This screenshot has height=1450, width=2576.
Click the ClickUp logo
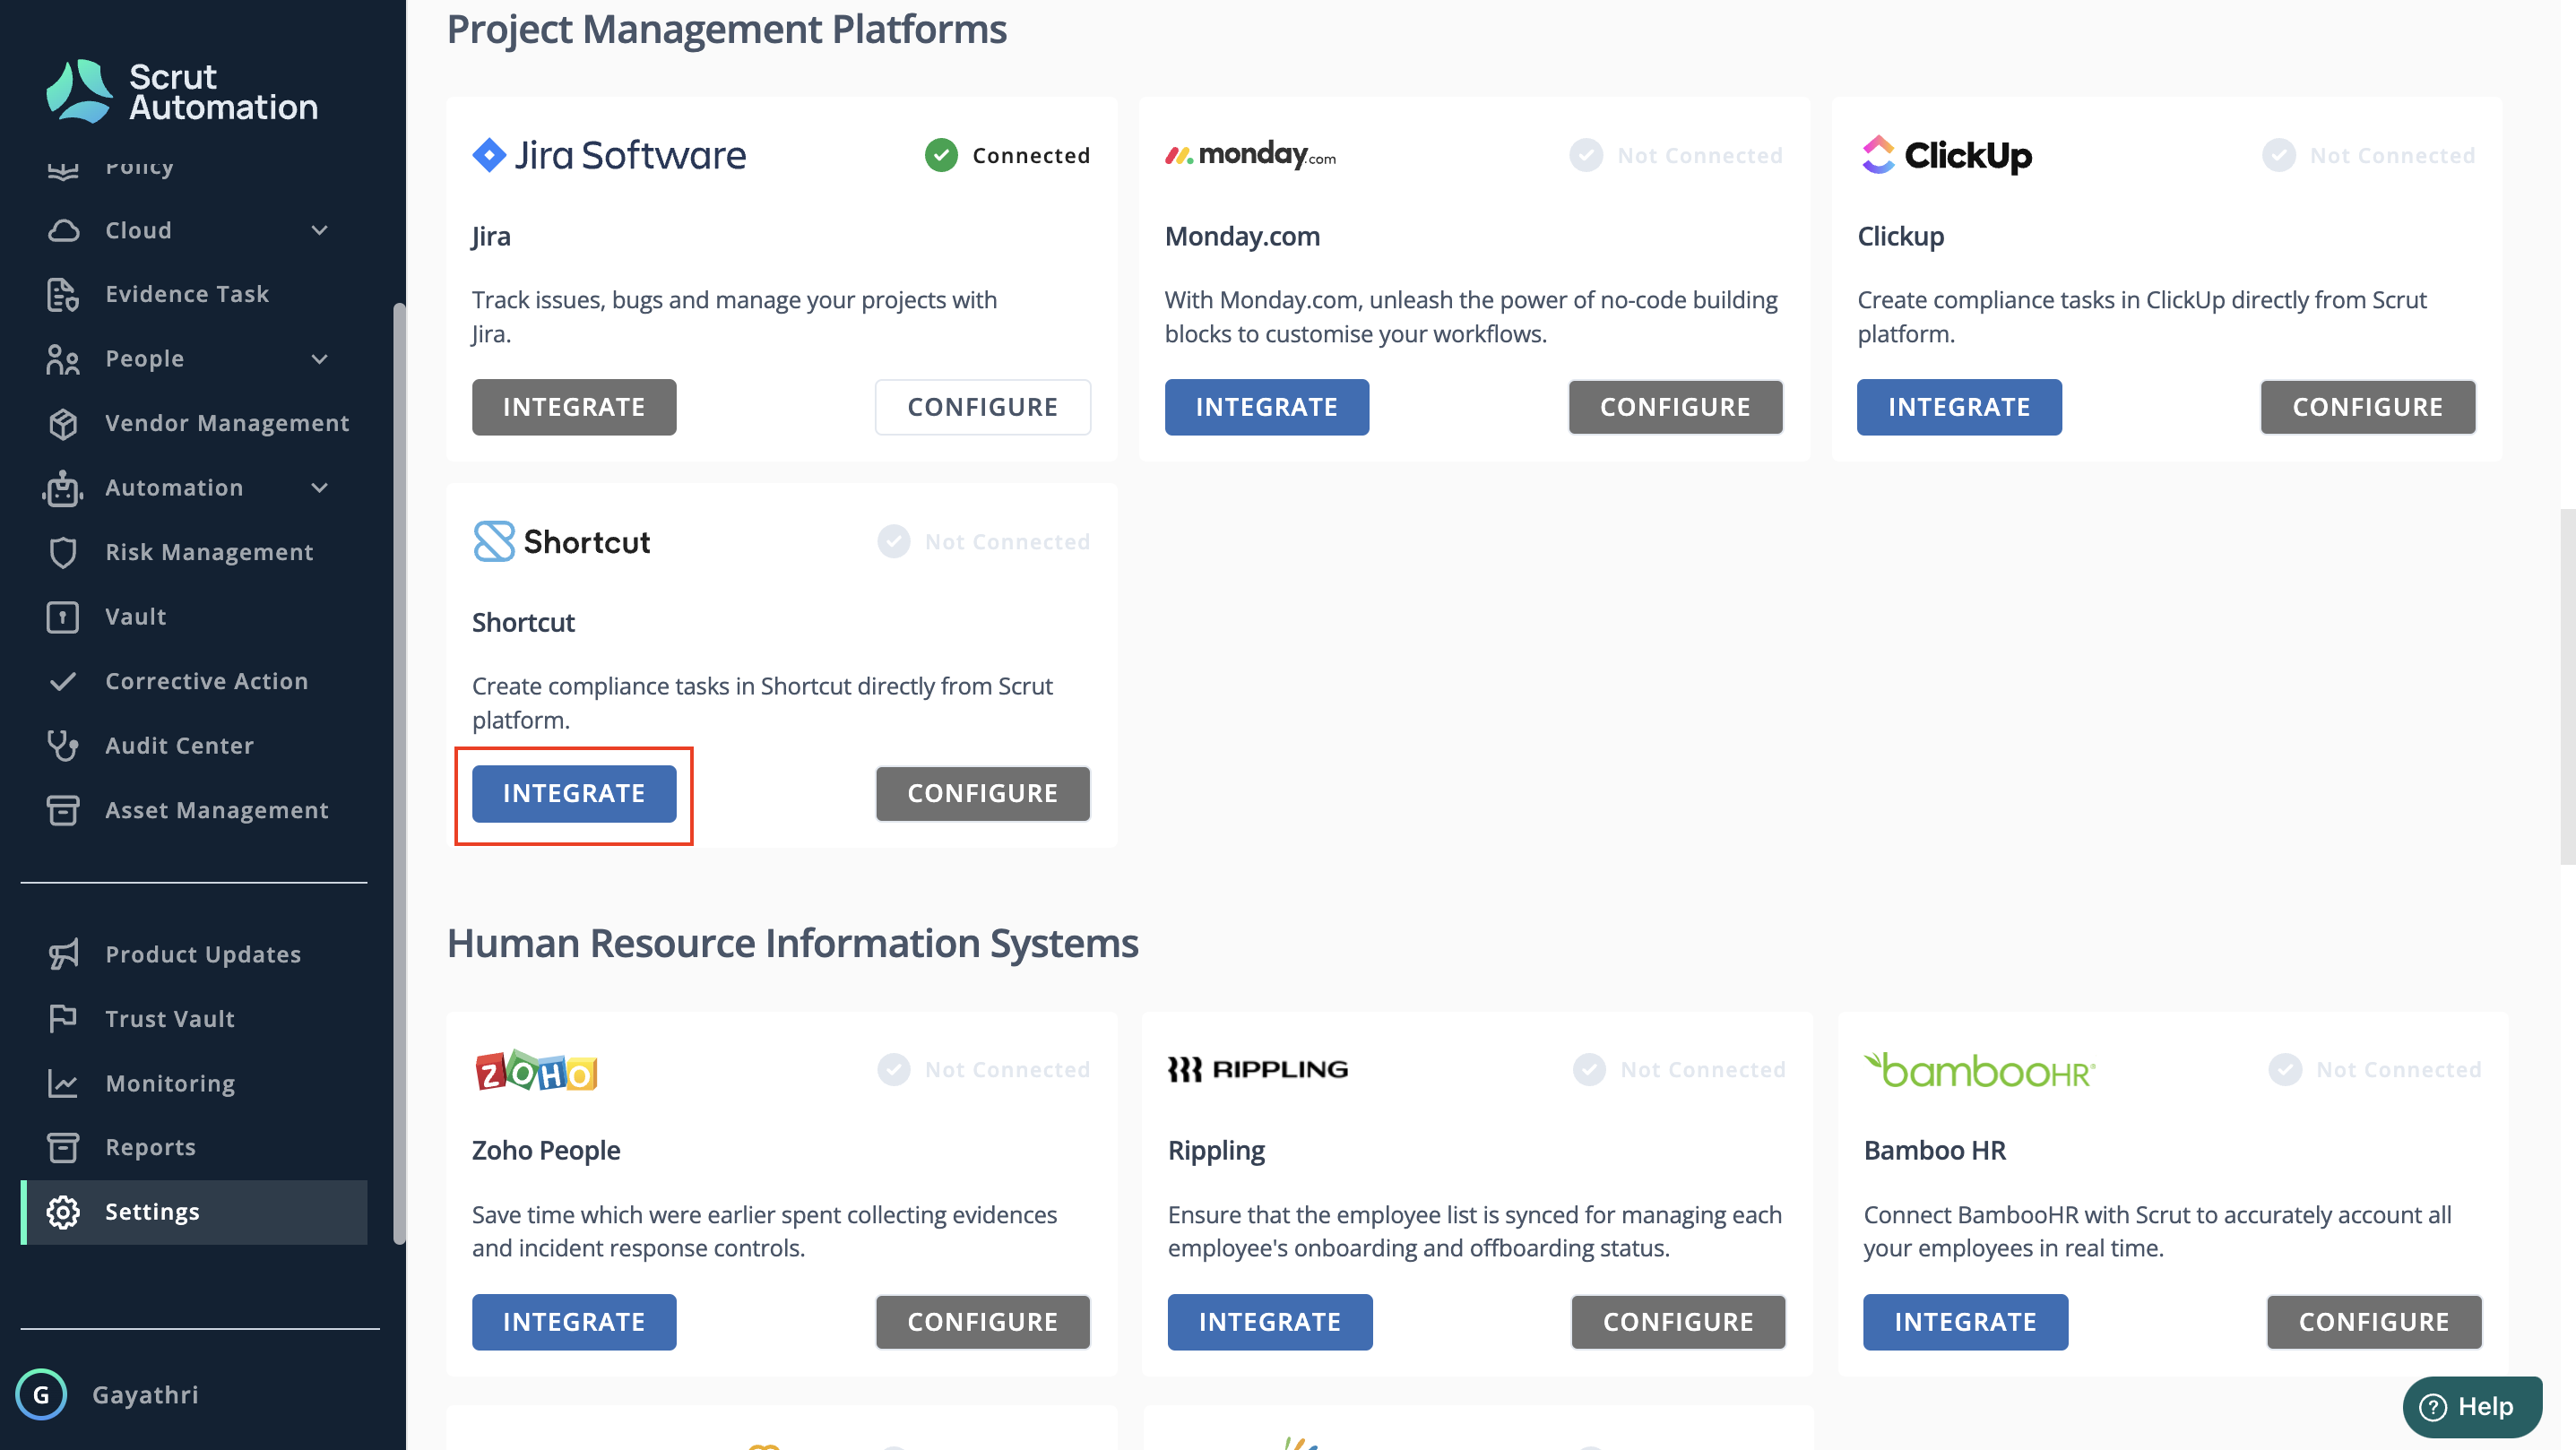[1946, 155]
